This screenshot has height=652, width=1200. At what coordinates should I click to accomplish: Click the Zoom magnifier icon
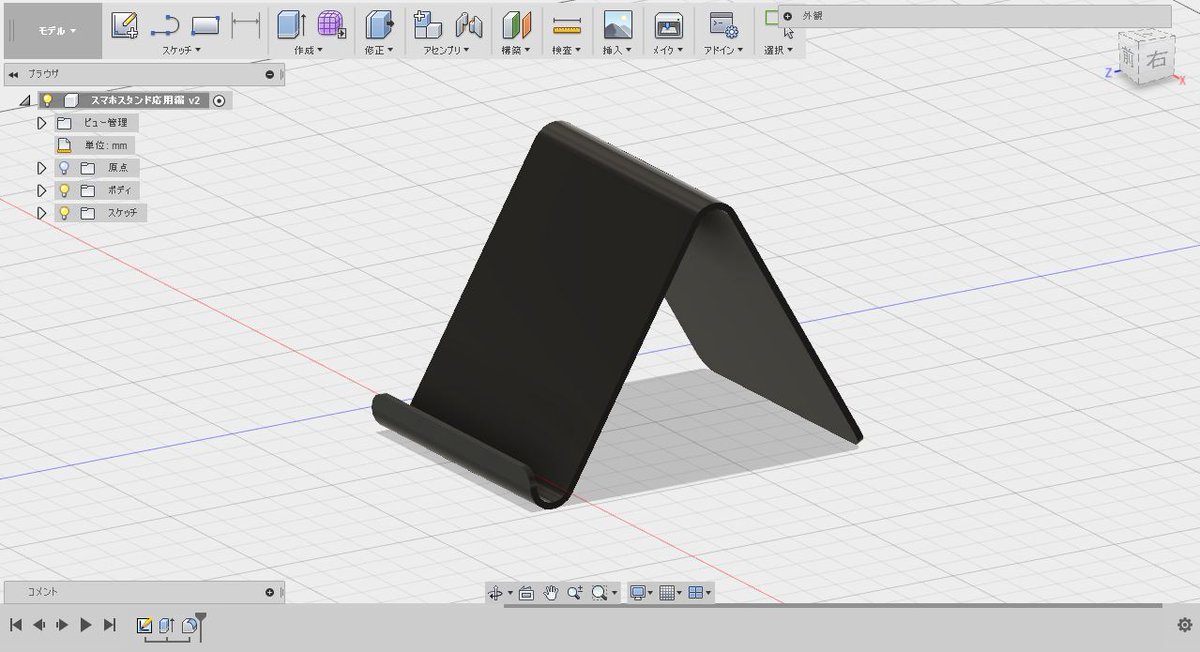pyautogui.click(x=574, y=593)
